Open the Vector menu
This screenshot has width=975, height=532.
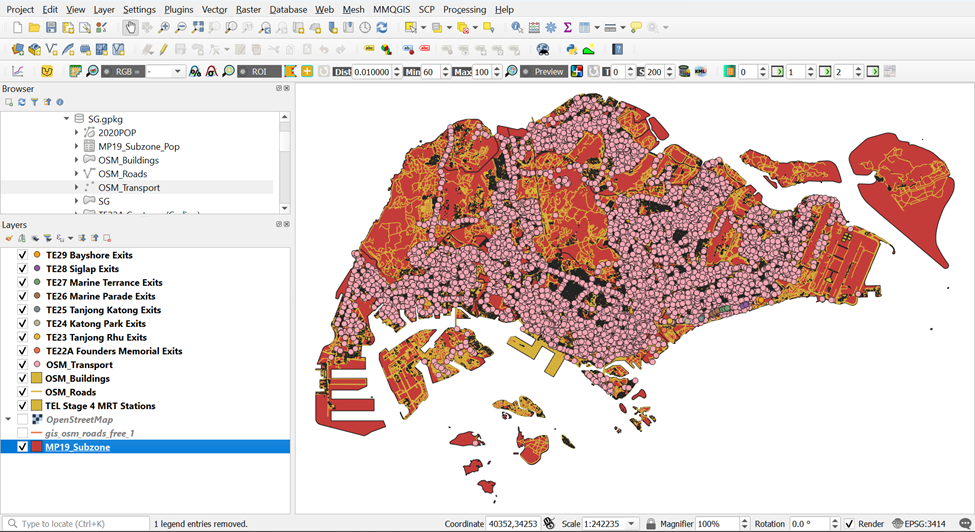214,9
